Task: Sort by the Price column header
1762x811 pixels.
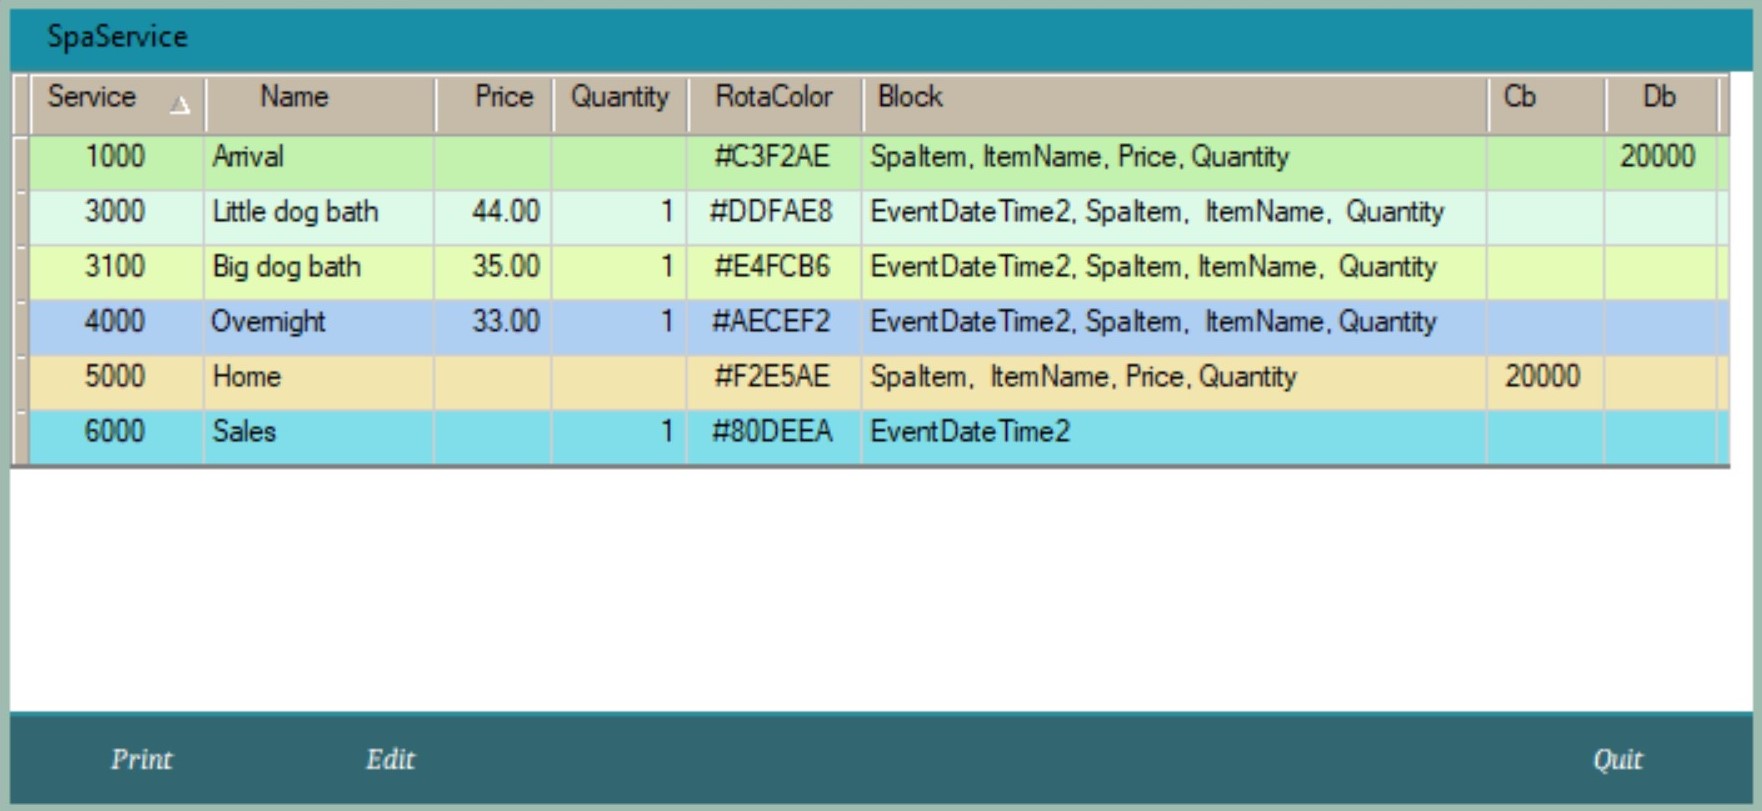Action: point(503,97)
